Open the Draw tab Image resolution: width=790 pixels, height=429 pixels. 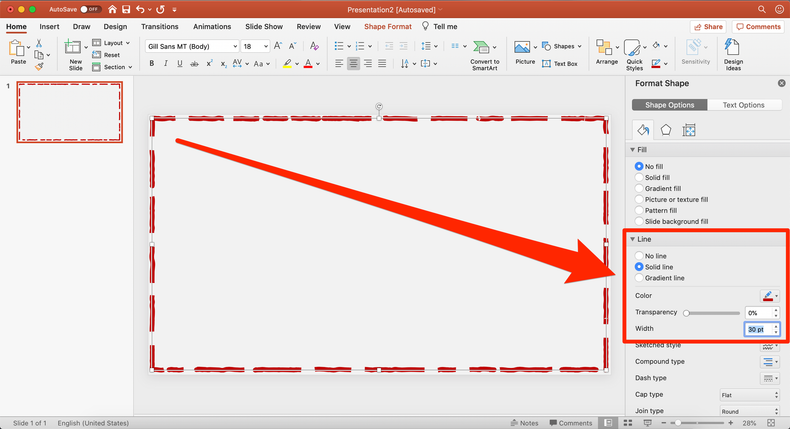81,27
